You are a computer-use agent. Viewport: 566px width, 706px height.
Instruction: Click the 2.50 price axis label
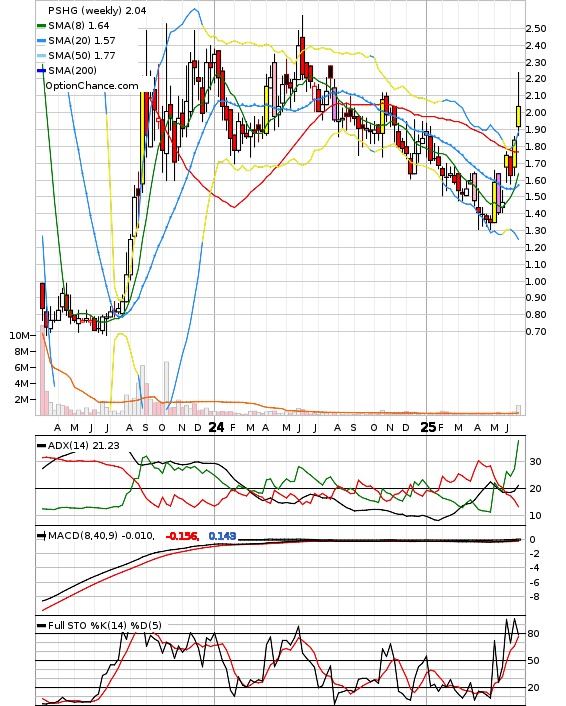pyautogui.click(x=536, y=28)
